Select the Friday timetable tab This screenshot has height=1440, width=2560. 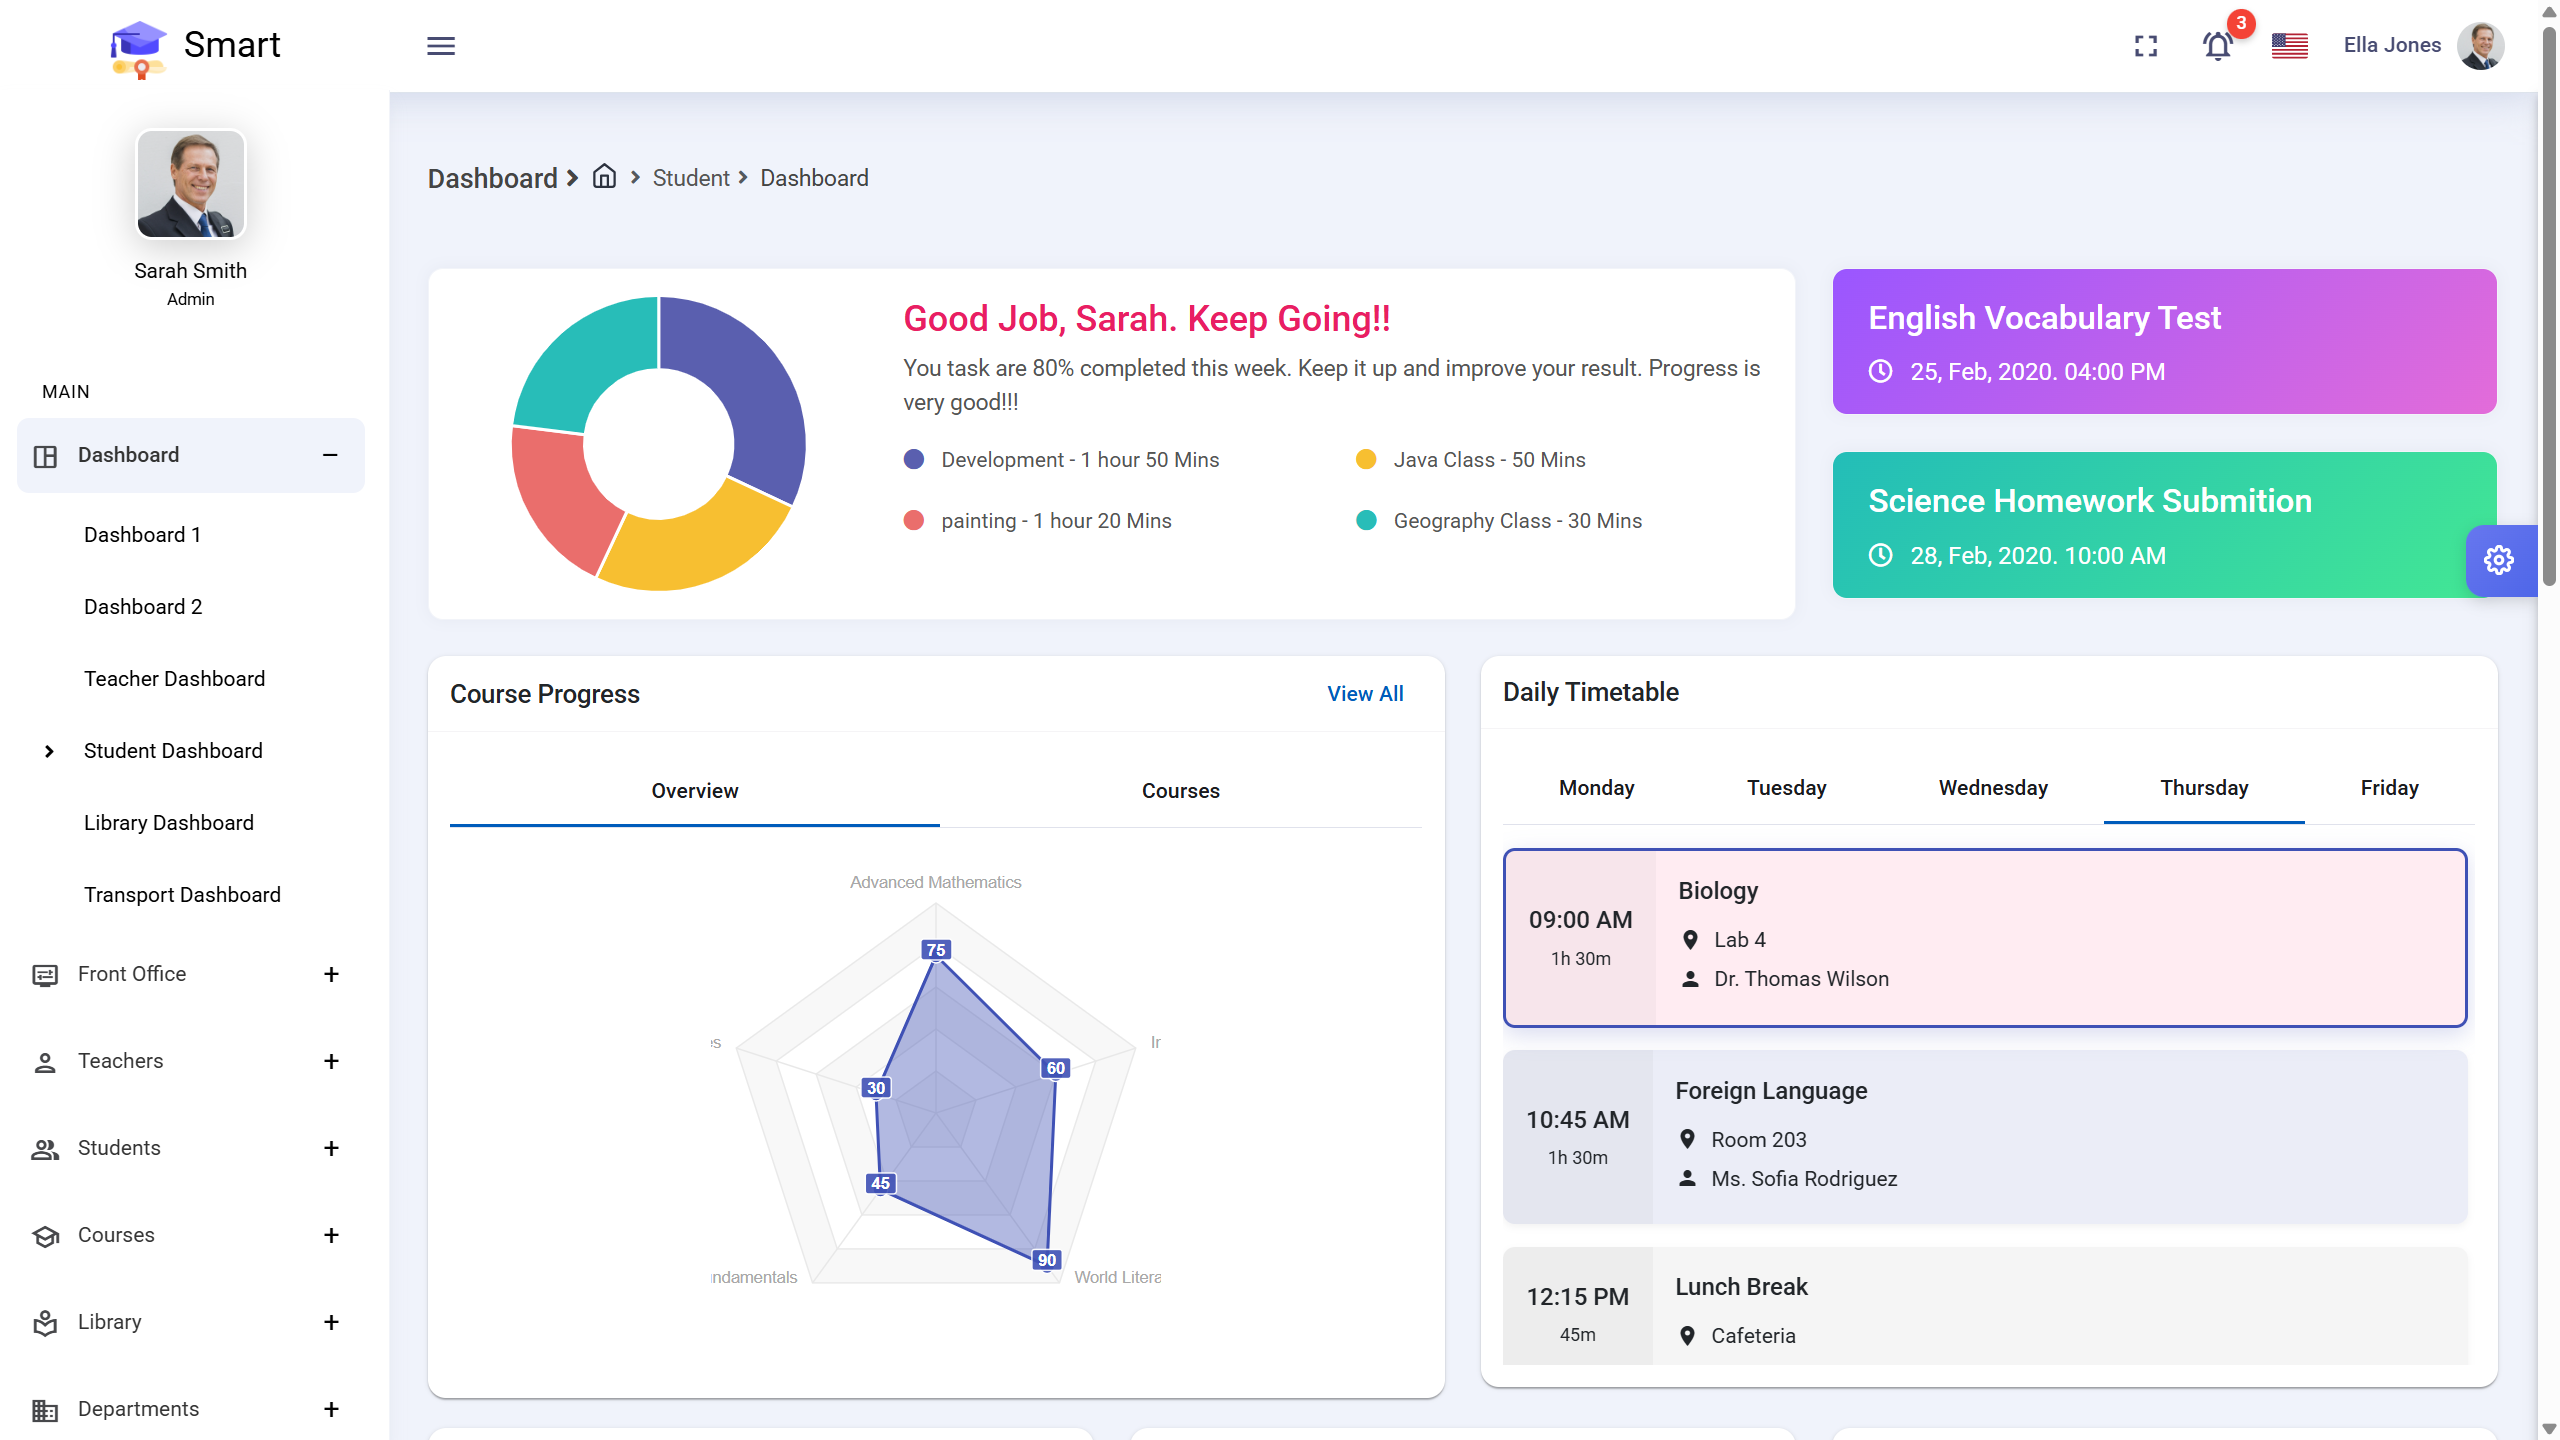tap(2389, 788)
